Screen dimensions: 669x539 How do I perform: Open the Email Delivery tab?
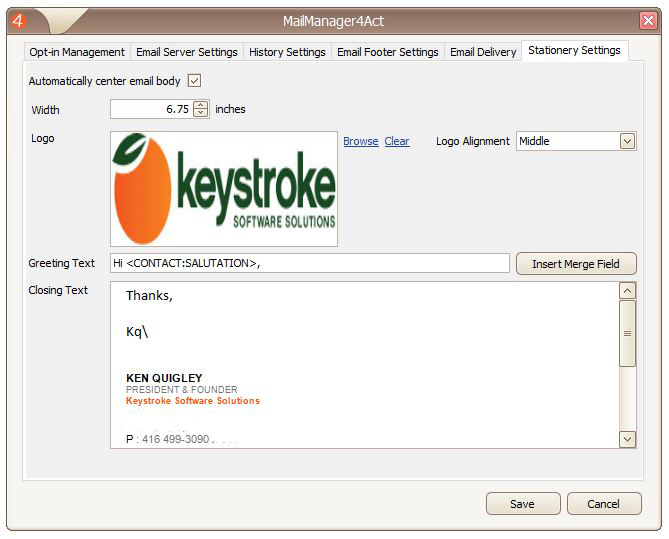(483, 52)
